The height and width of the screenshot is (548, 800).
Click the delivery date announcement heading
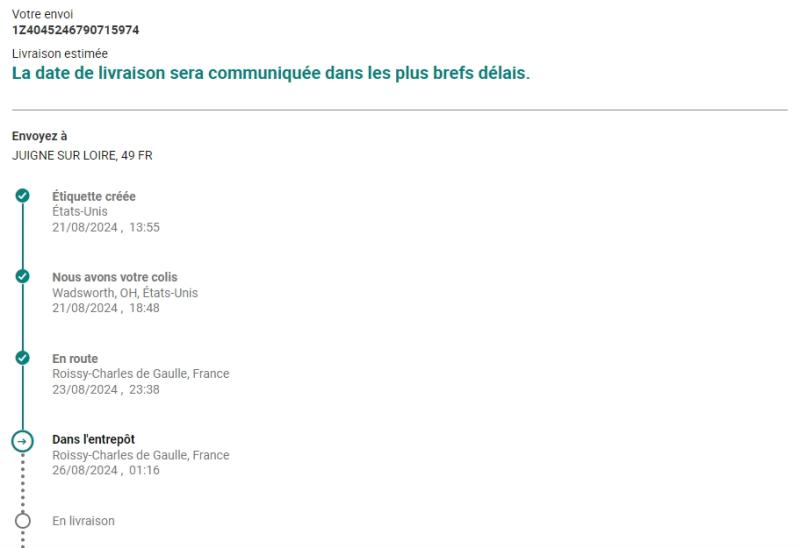pos(271,73)
